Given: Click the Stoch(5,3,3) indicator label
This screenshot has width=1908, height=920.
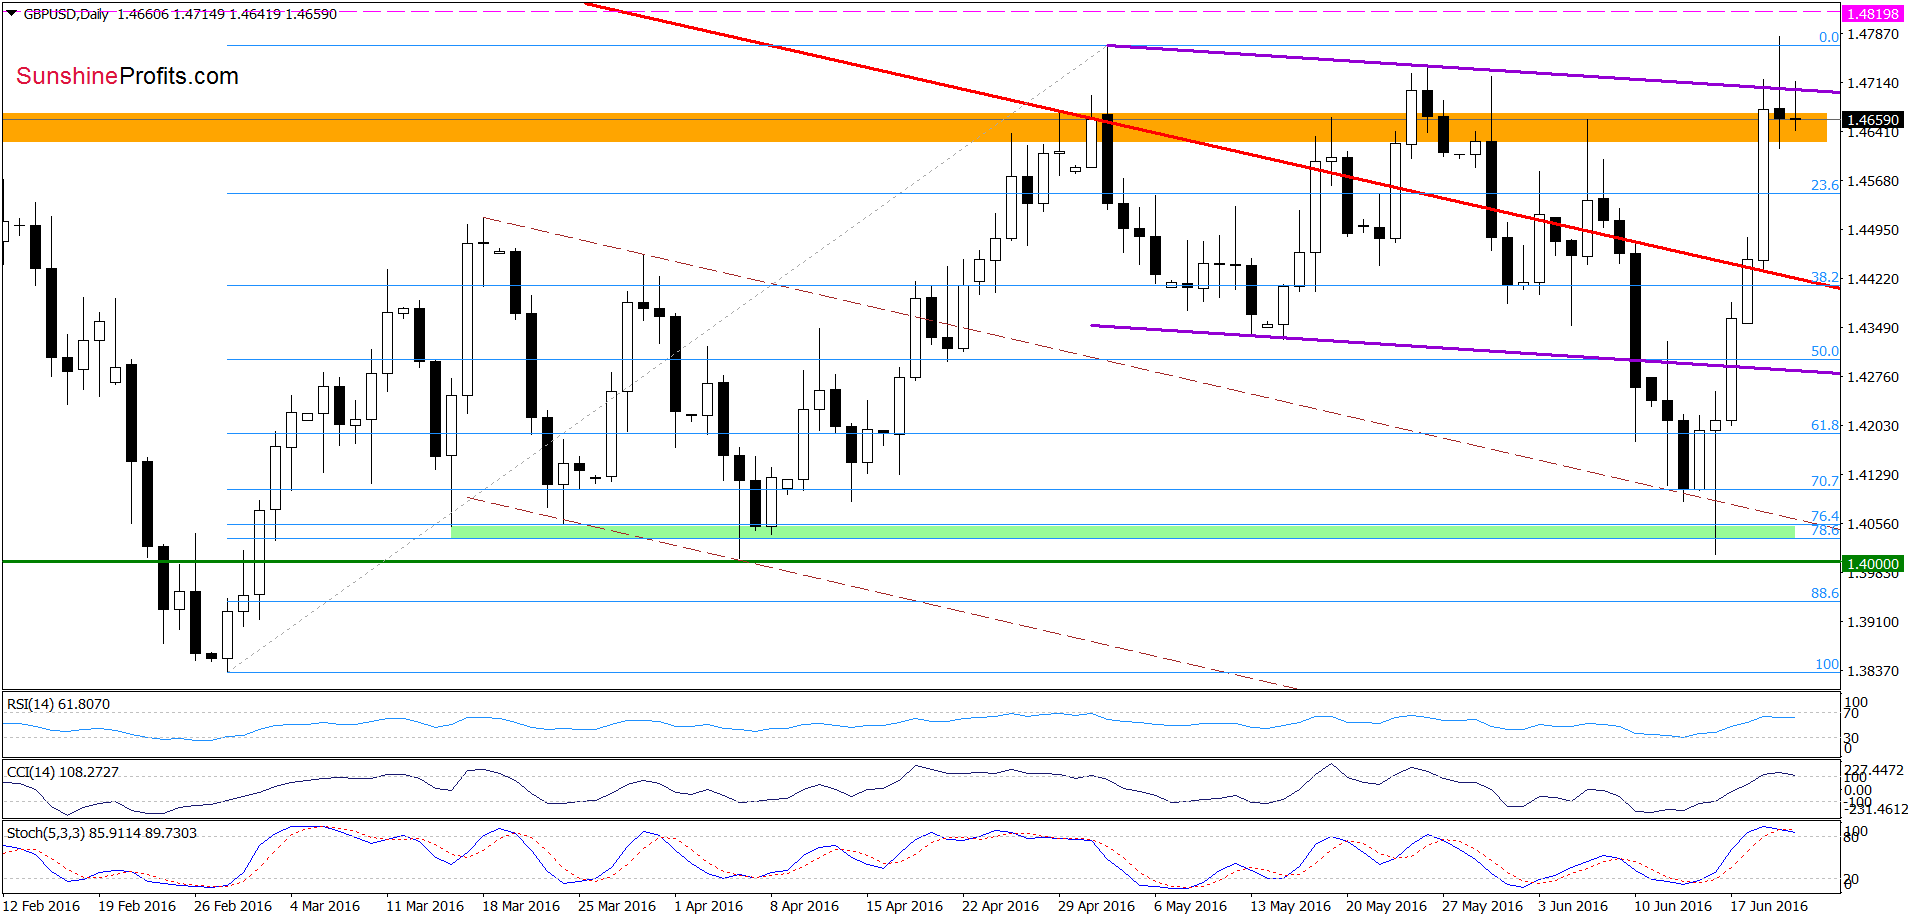Looking at the screenshot, I should (x=101, y=833).
